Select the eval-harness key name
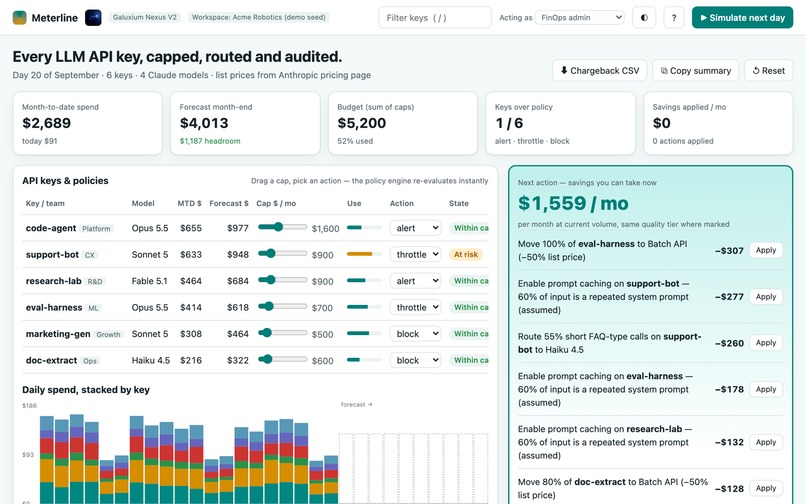Viewport: 806px width, 504px height. pyautogui.click(x=54, y=308)
